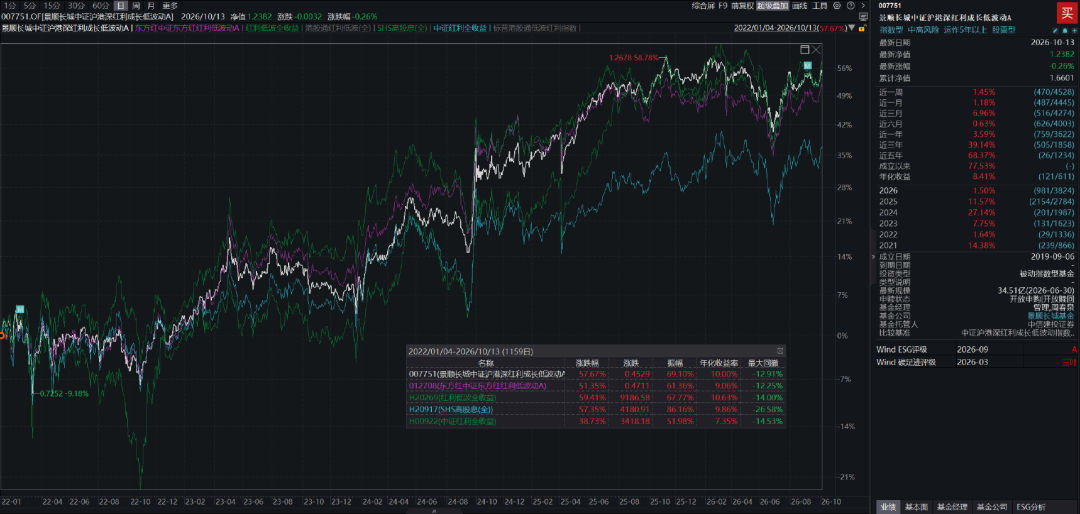Close the overlay chart with the X icon
The image size is (1080, 514).
(x=816, y=50)
